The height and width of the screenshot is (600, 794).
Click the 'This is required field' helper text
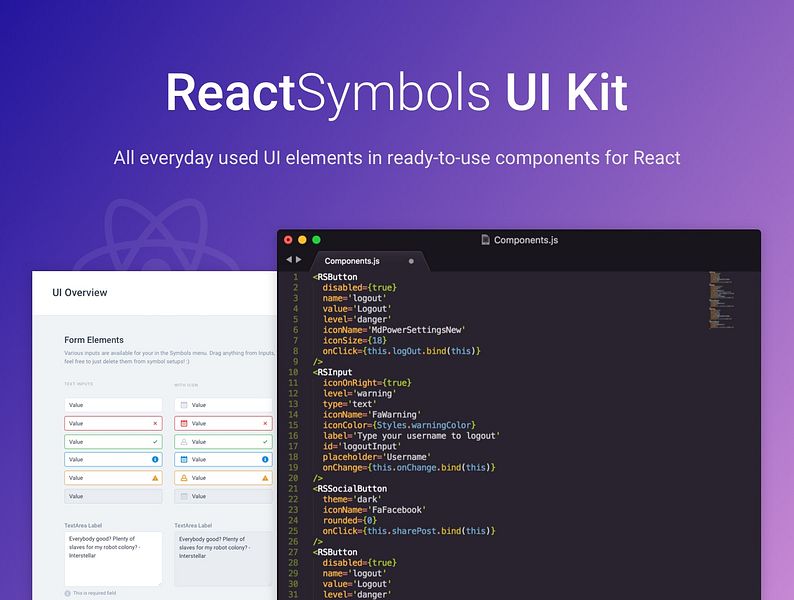tap(95, 593)
